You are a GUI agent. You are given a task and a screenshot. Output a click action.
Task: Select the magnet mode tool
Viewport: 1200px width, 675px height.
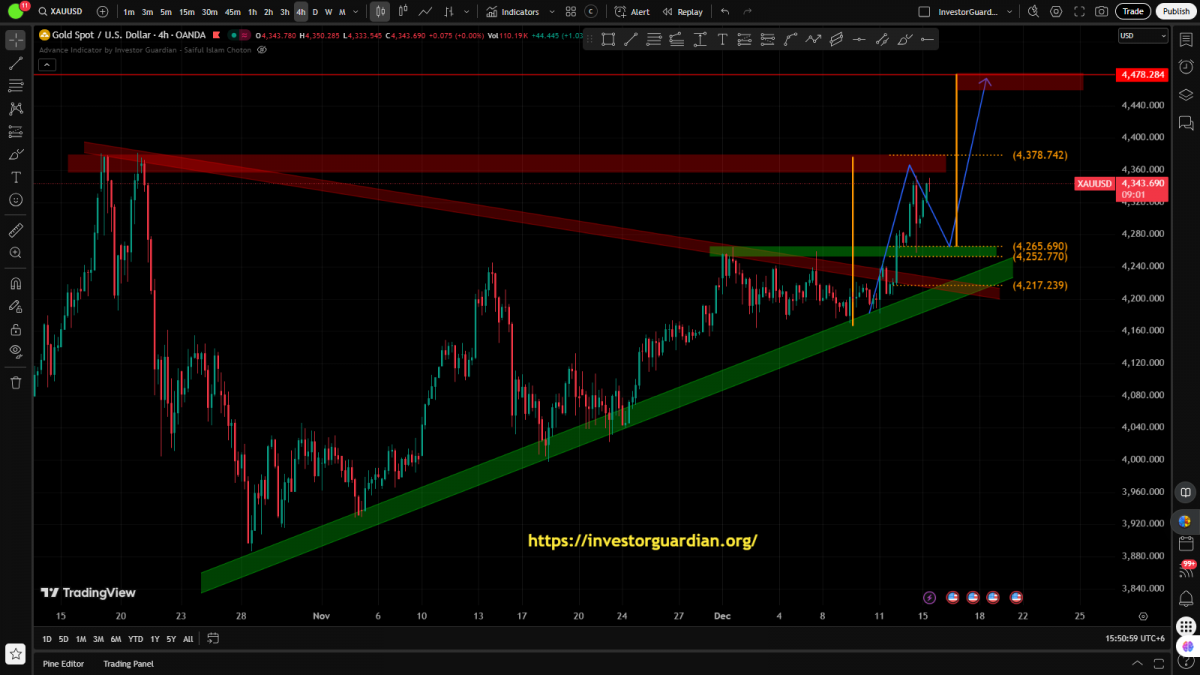coord(15,283)
